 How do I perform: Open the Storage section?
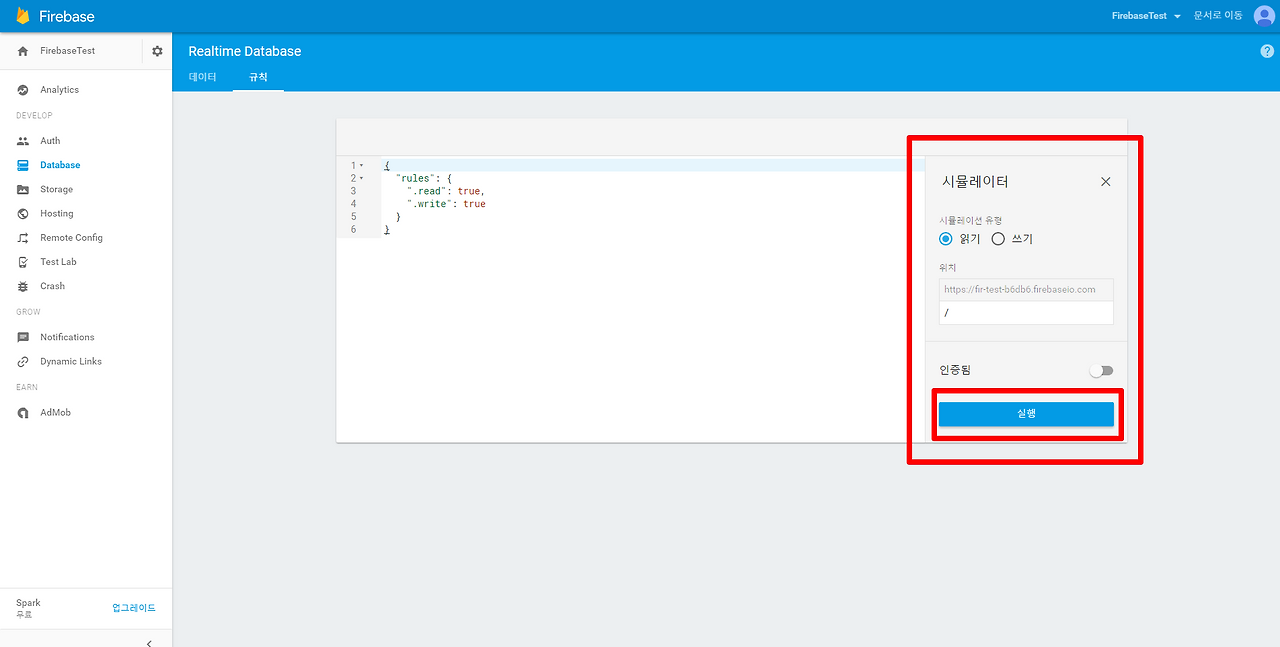(x=55, y=189)
